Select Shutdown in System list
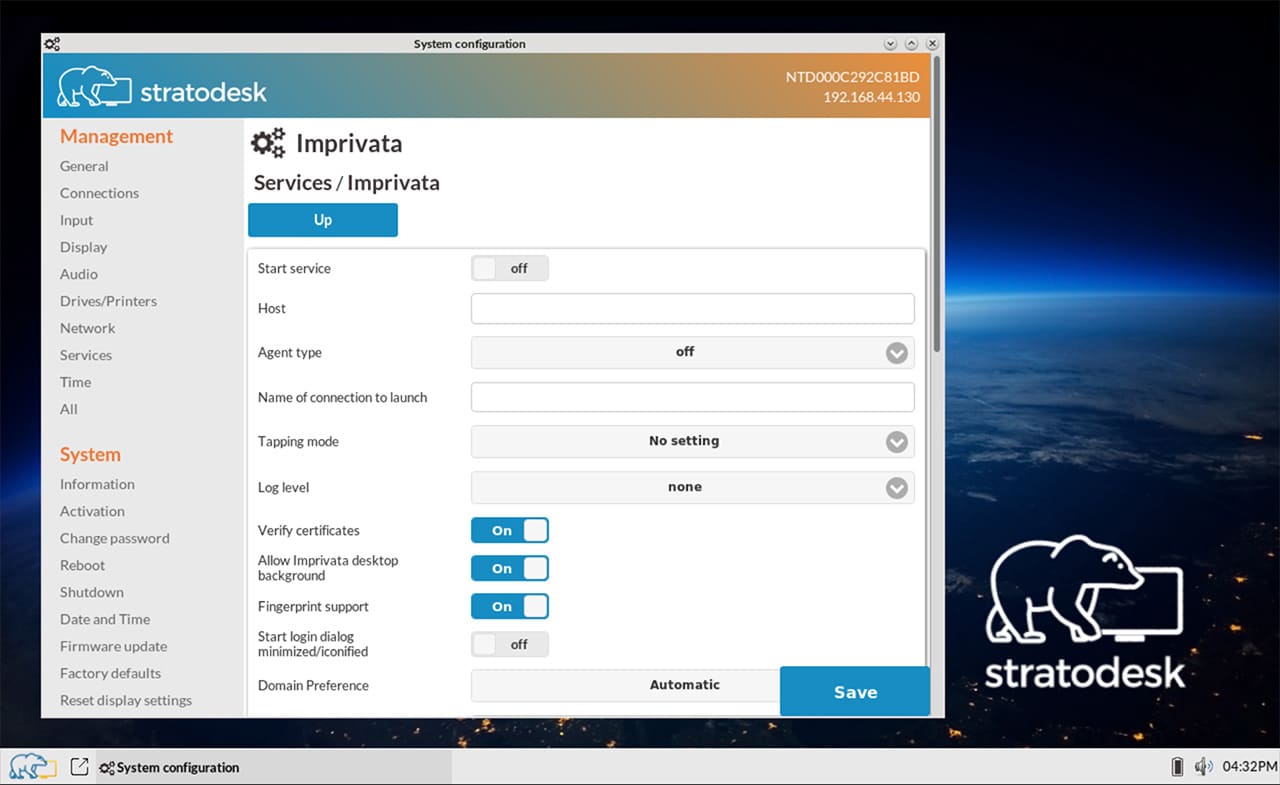Image resolution: width=1280 pixels, height=785 pixels. pos(92,592)
